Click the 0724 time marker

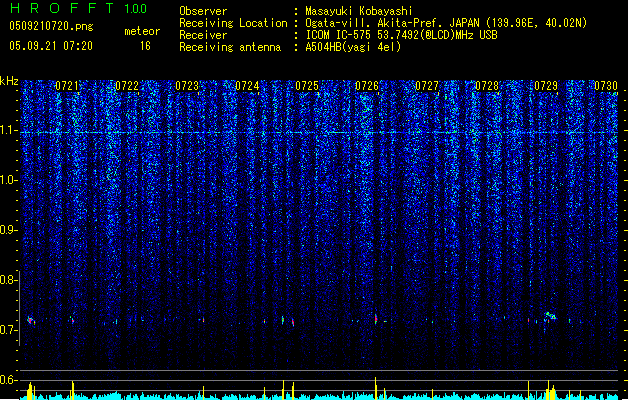click(x=247, y=86)
